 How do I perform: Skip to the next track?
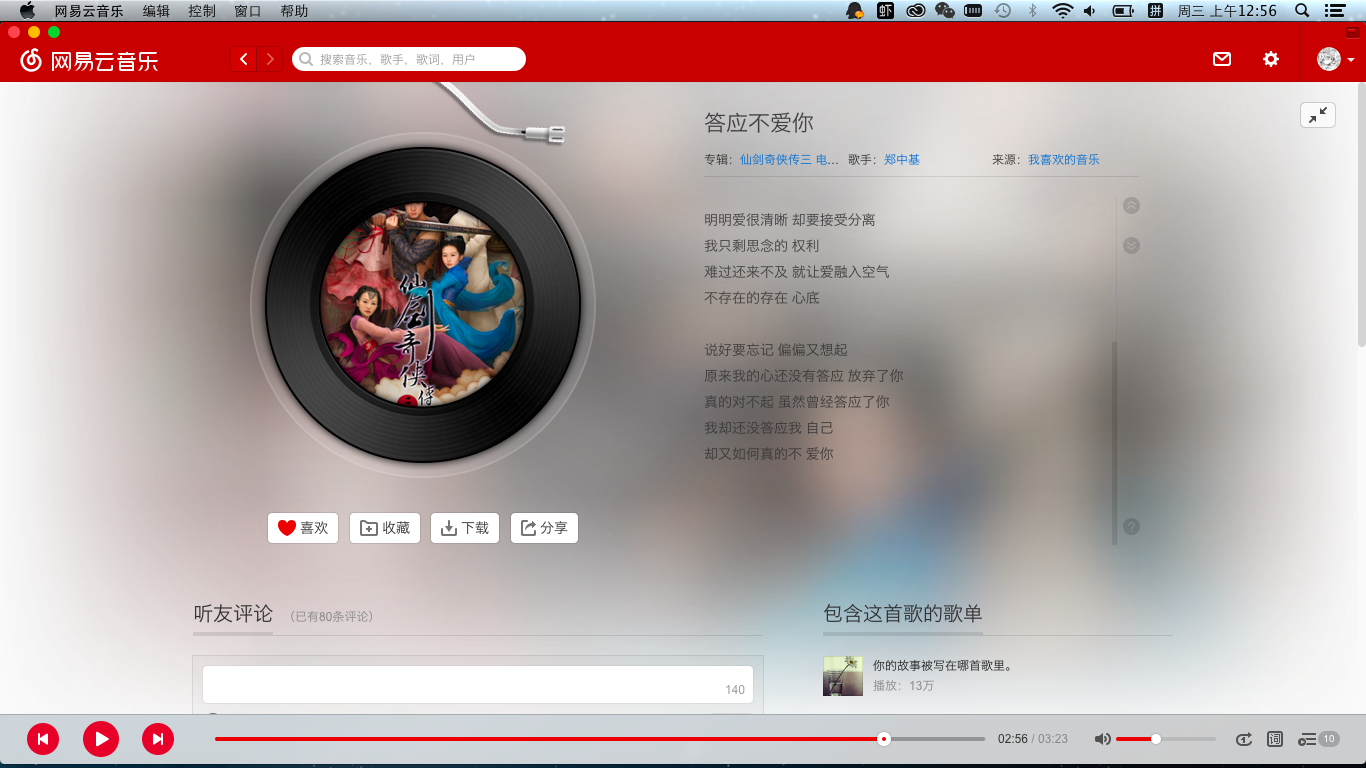click(158, 739)
